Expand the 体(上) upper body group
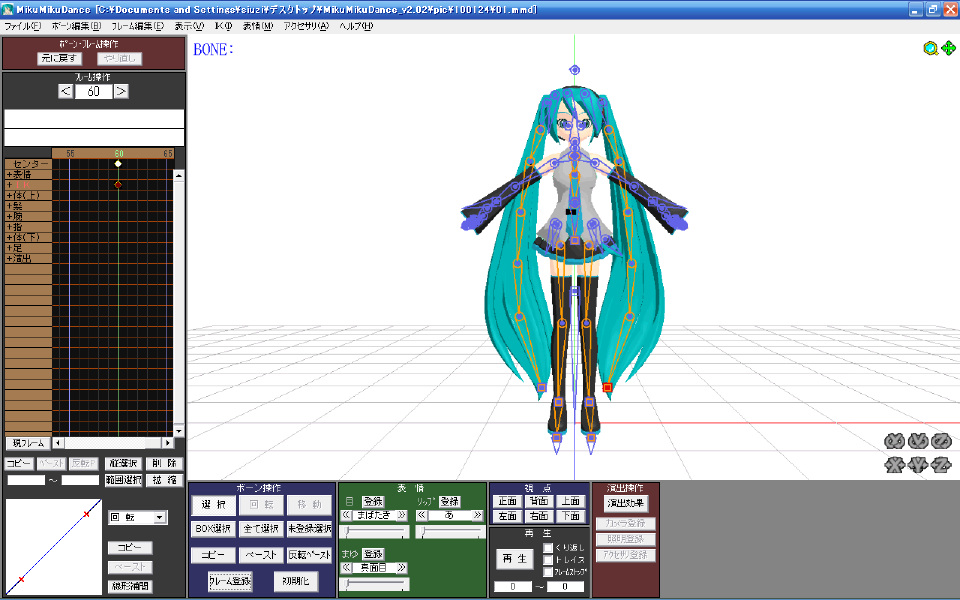This screenshot has width=960, height=600. pos(9,195)
